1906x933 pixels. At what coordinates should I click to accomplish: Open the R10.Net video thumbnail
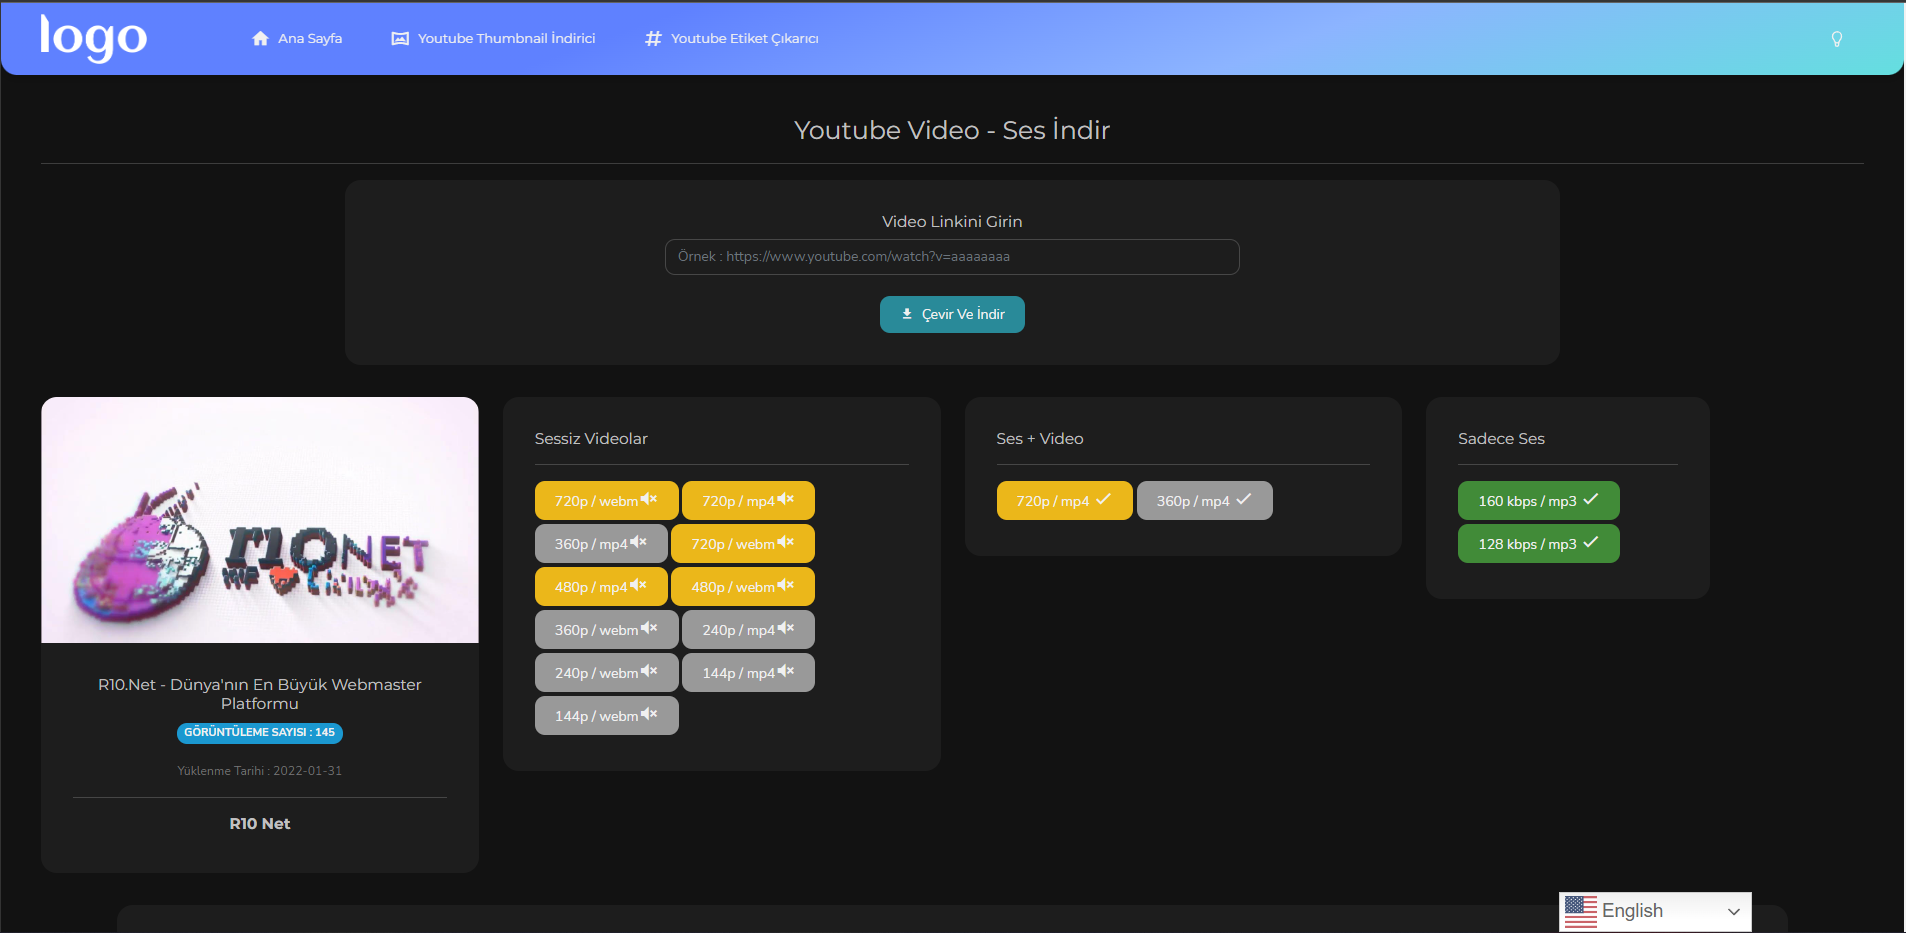pyautogui.click(x=260, y=520)
